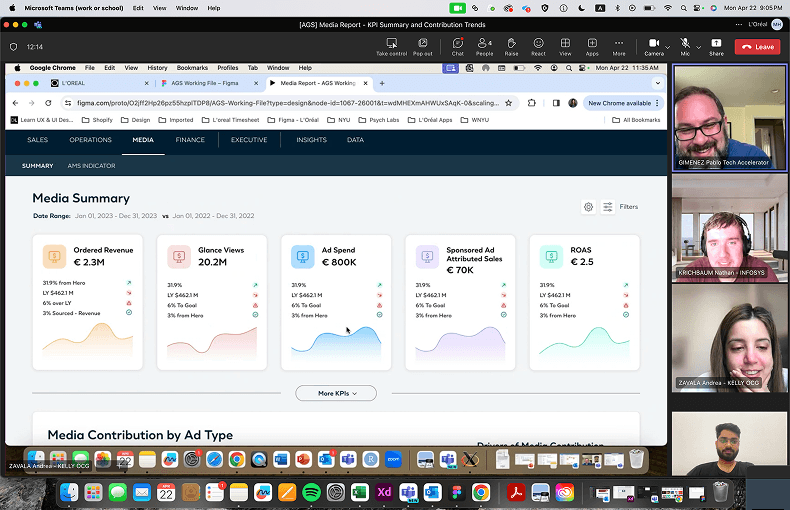Open the dashboard settings gear icon
This screenshot has height=510, width=790.
pos(588,207)
